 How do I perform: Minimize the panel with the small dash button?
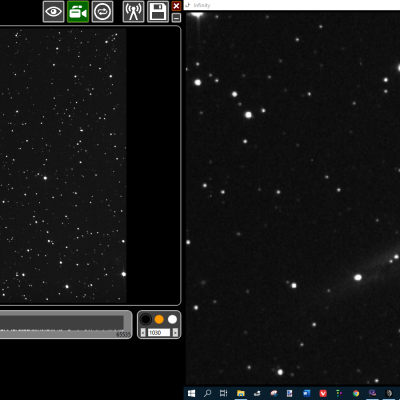click(x=176, y=18)
